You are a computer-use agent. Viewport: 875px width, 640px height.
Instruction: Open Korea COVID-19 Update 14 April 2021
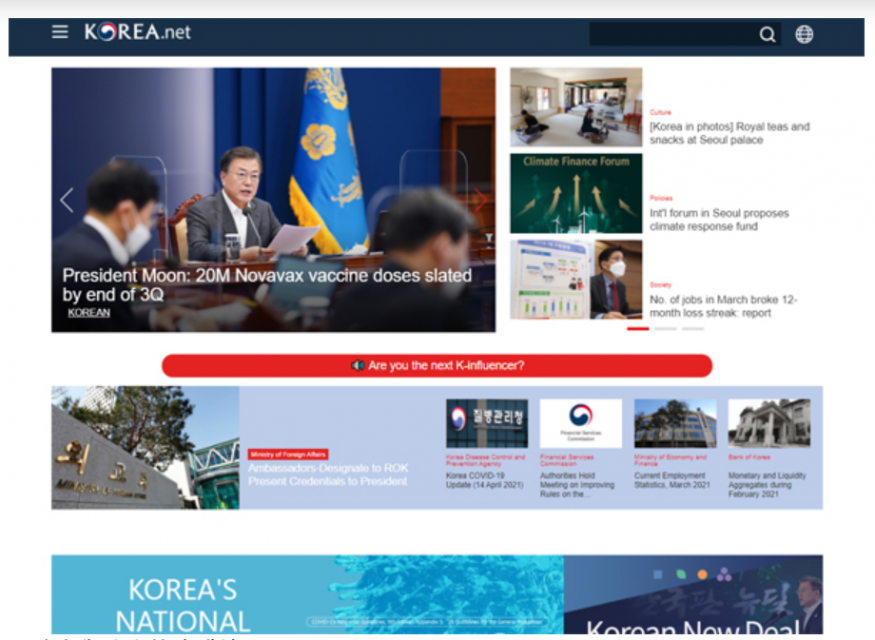484,480
